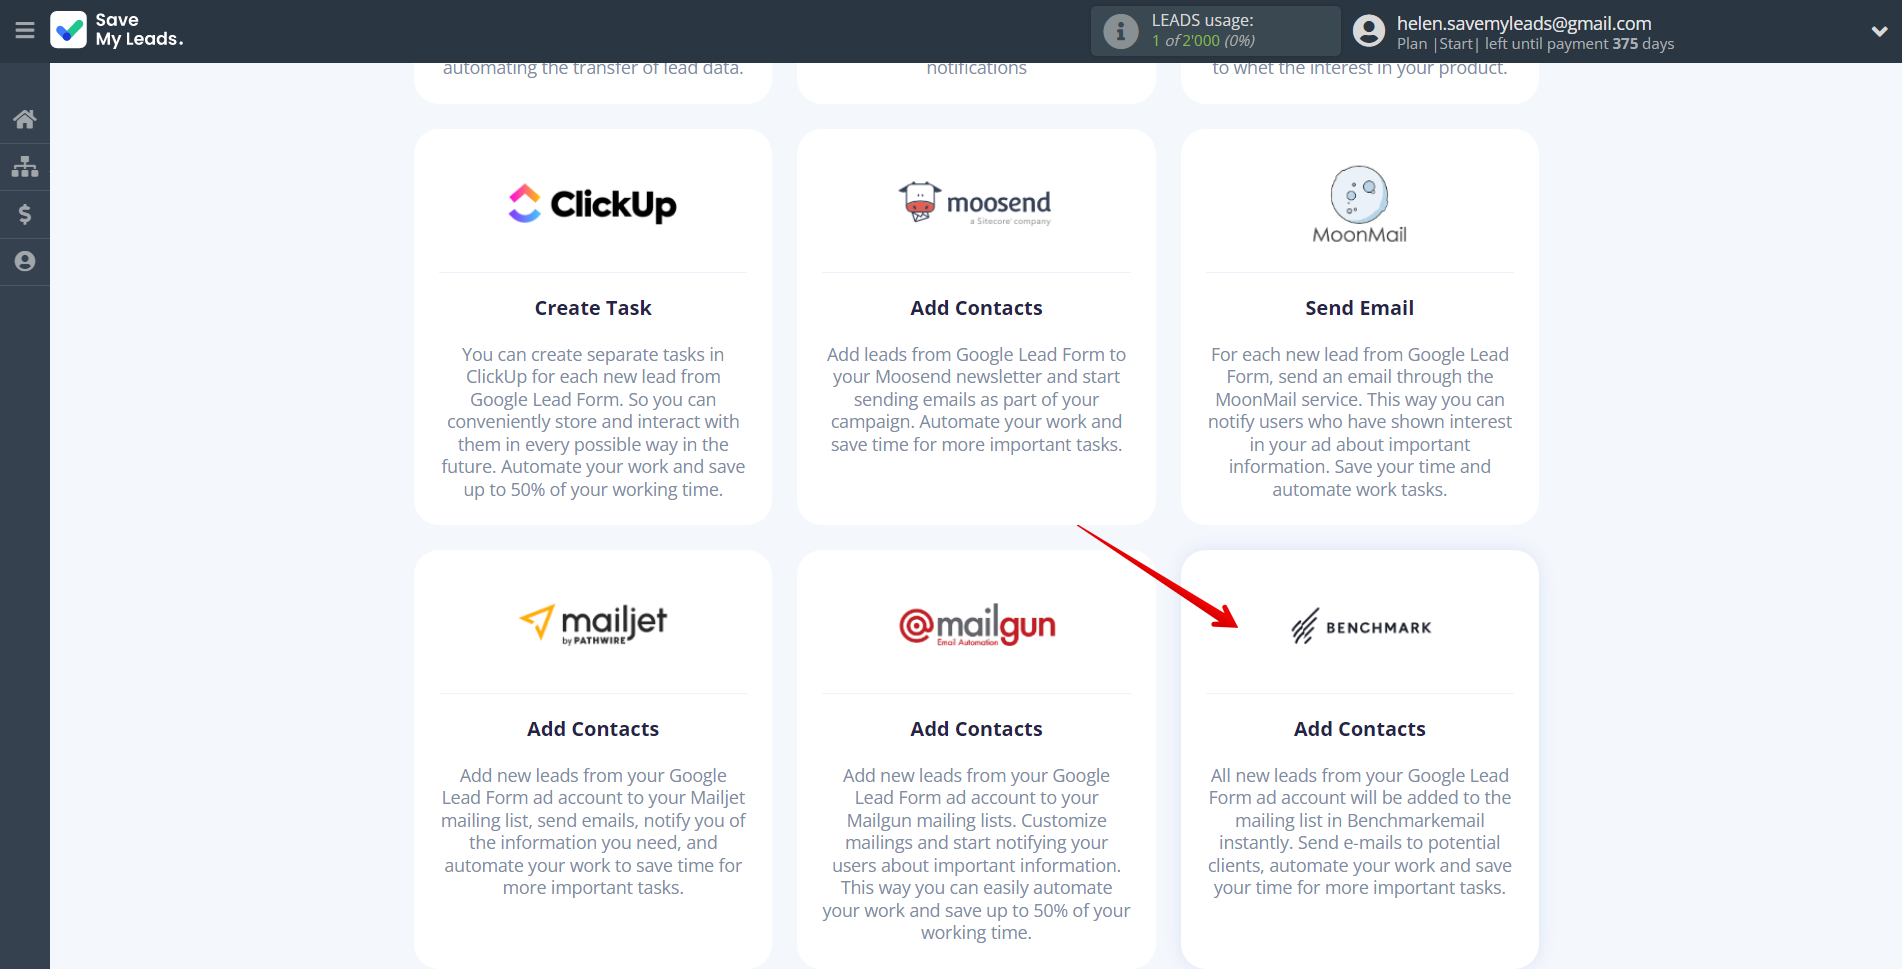Image resolution: width=1902 pixels, height=969 pixels.
Task: Select Mailjet Add Contacts heading
Action: pyautogui.click(x=593, y=729)
